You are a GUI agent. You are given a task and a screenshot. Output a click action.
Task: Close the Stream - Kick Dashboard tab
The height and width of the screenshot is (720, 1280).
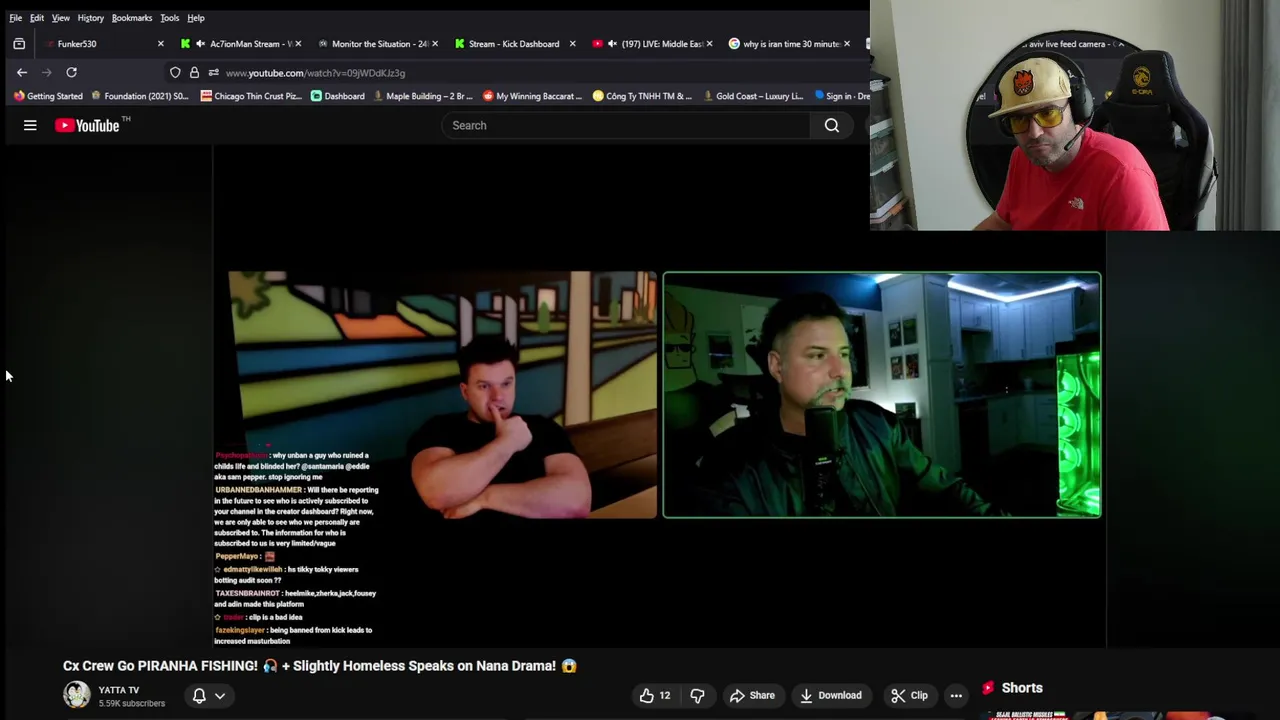pyautogui.click(x=572, y=44)
